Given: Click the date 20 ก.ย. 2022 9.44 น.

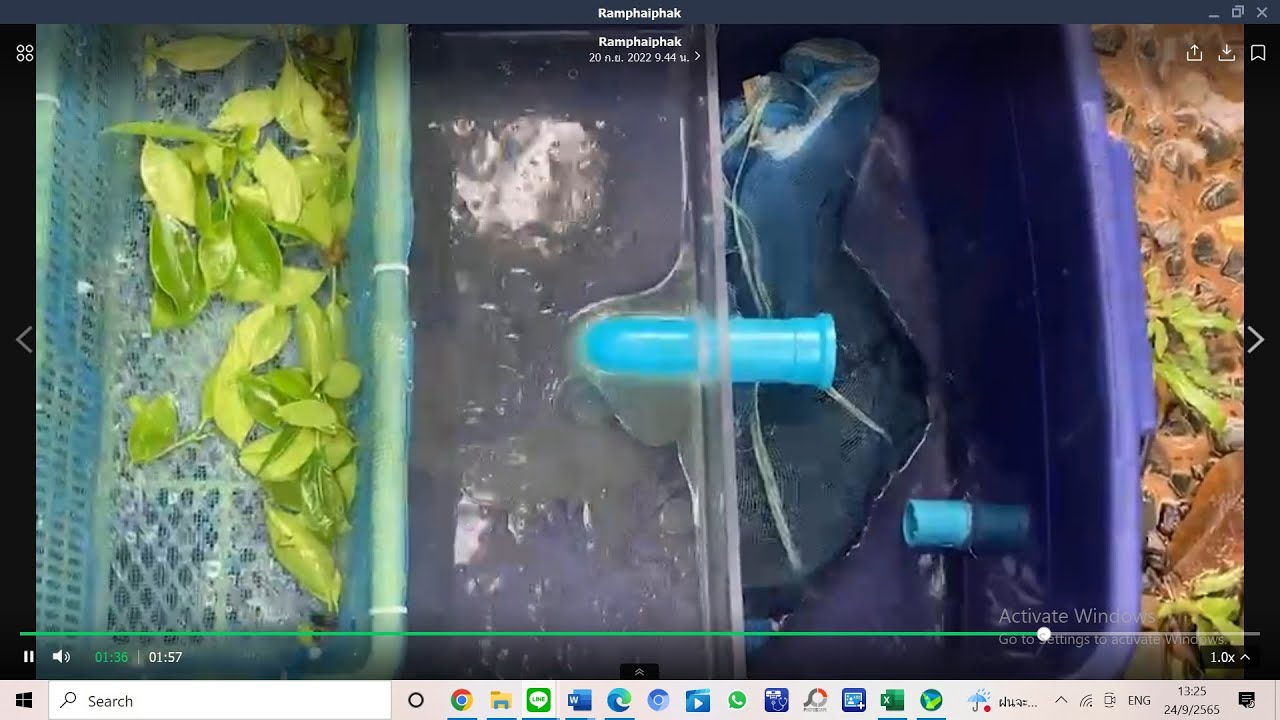Looking at the screenshot, I should (639, 58).
